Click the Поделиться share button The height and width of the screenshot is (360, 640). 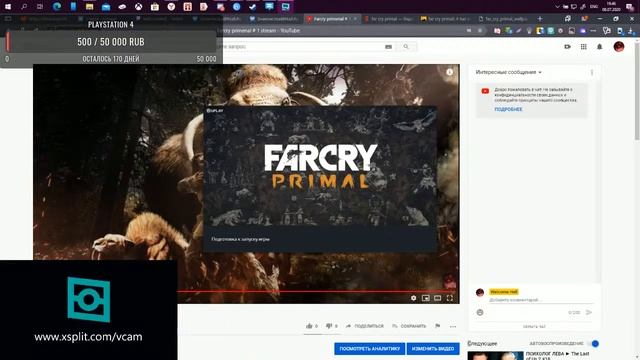click(x=364, y=326)
